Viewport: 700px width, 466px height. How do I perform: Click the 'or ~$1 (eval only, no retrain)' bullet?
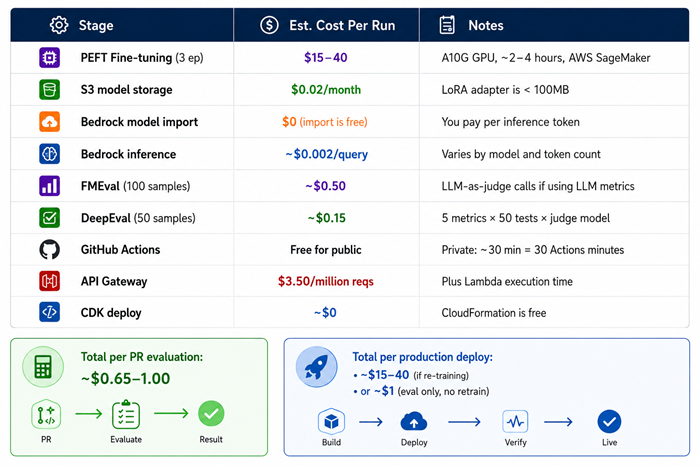(421, 391)
